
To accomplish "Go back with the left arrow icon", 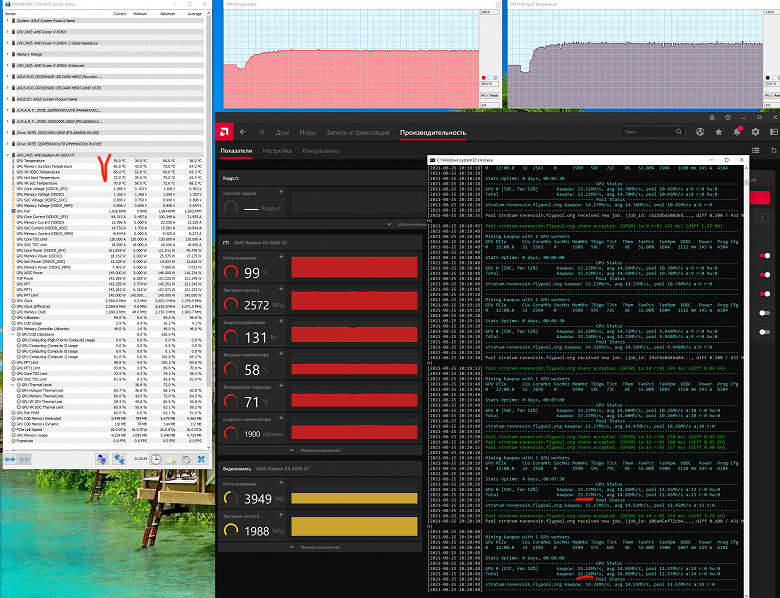I will pos(243,132).
